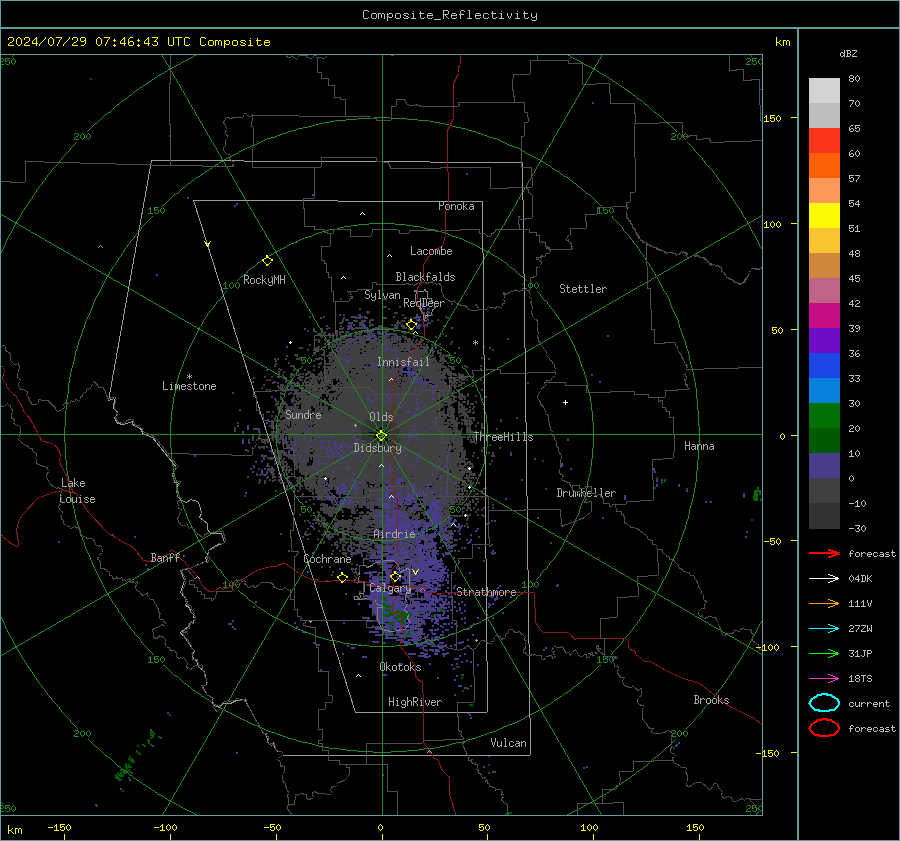
Task: Click the yellow diamond marker below Cochrane
Action: tap(343, 578)
